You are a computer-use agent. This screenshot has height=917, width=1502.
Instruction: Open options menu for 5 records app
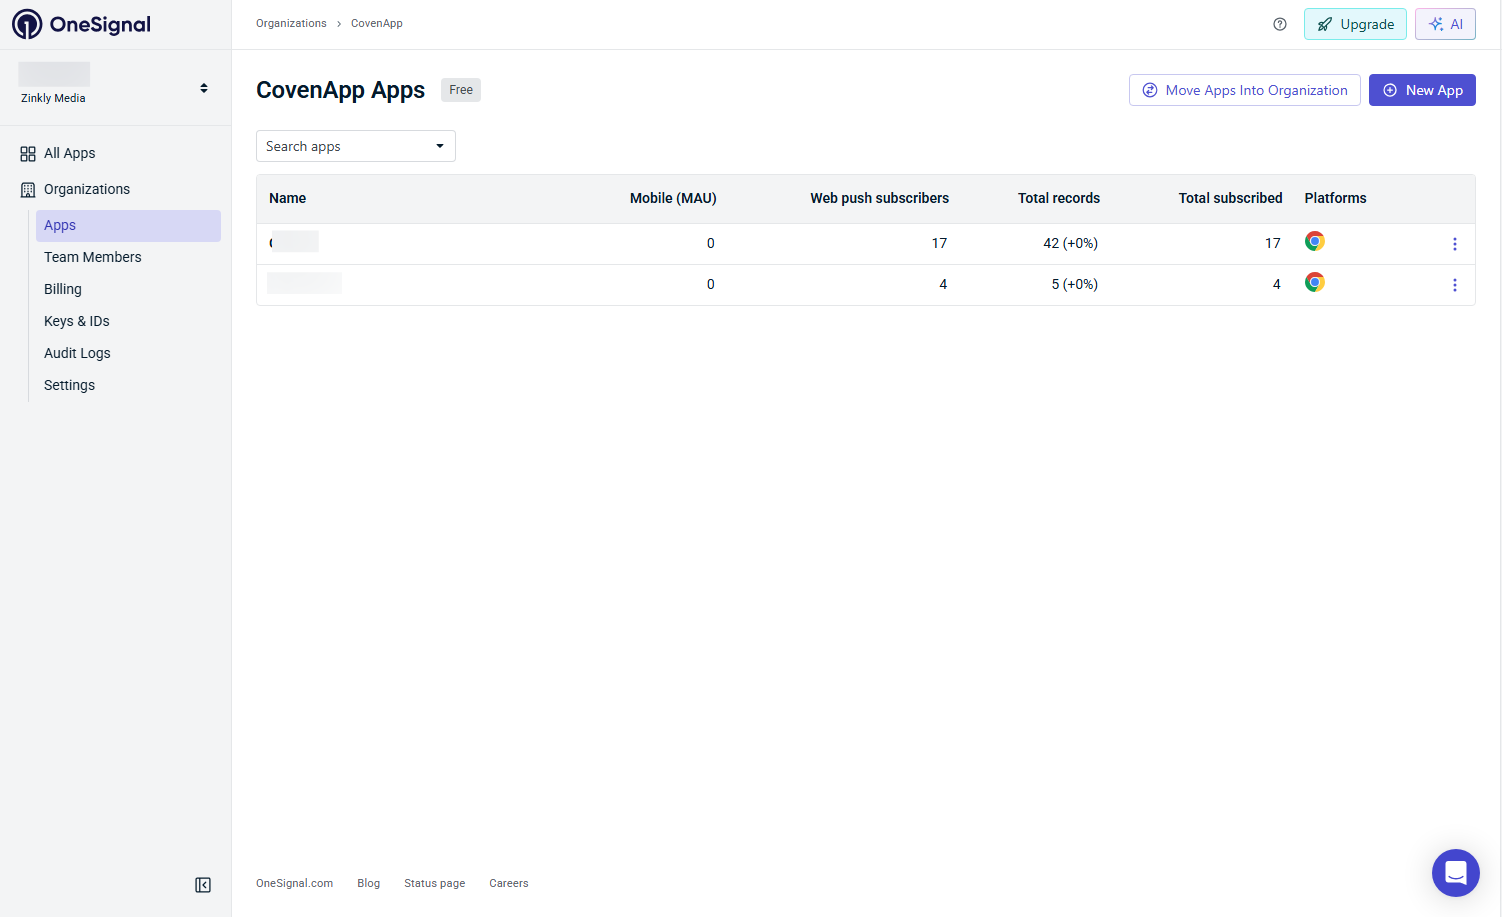tap(1455, 285)
